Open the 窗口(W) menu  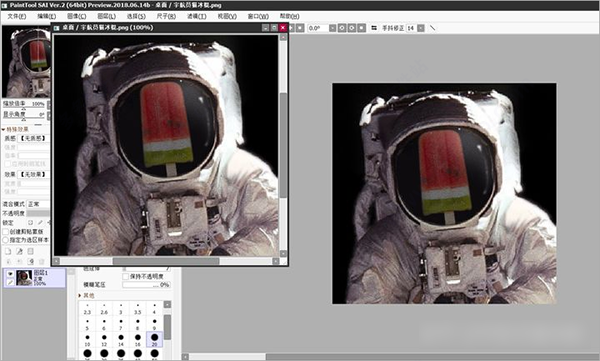258,16
